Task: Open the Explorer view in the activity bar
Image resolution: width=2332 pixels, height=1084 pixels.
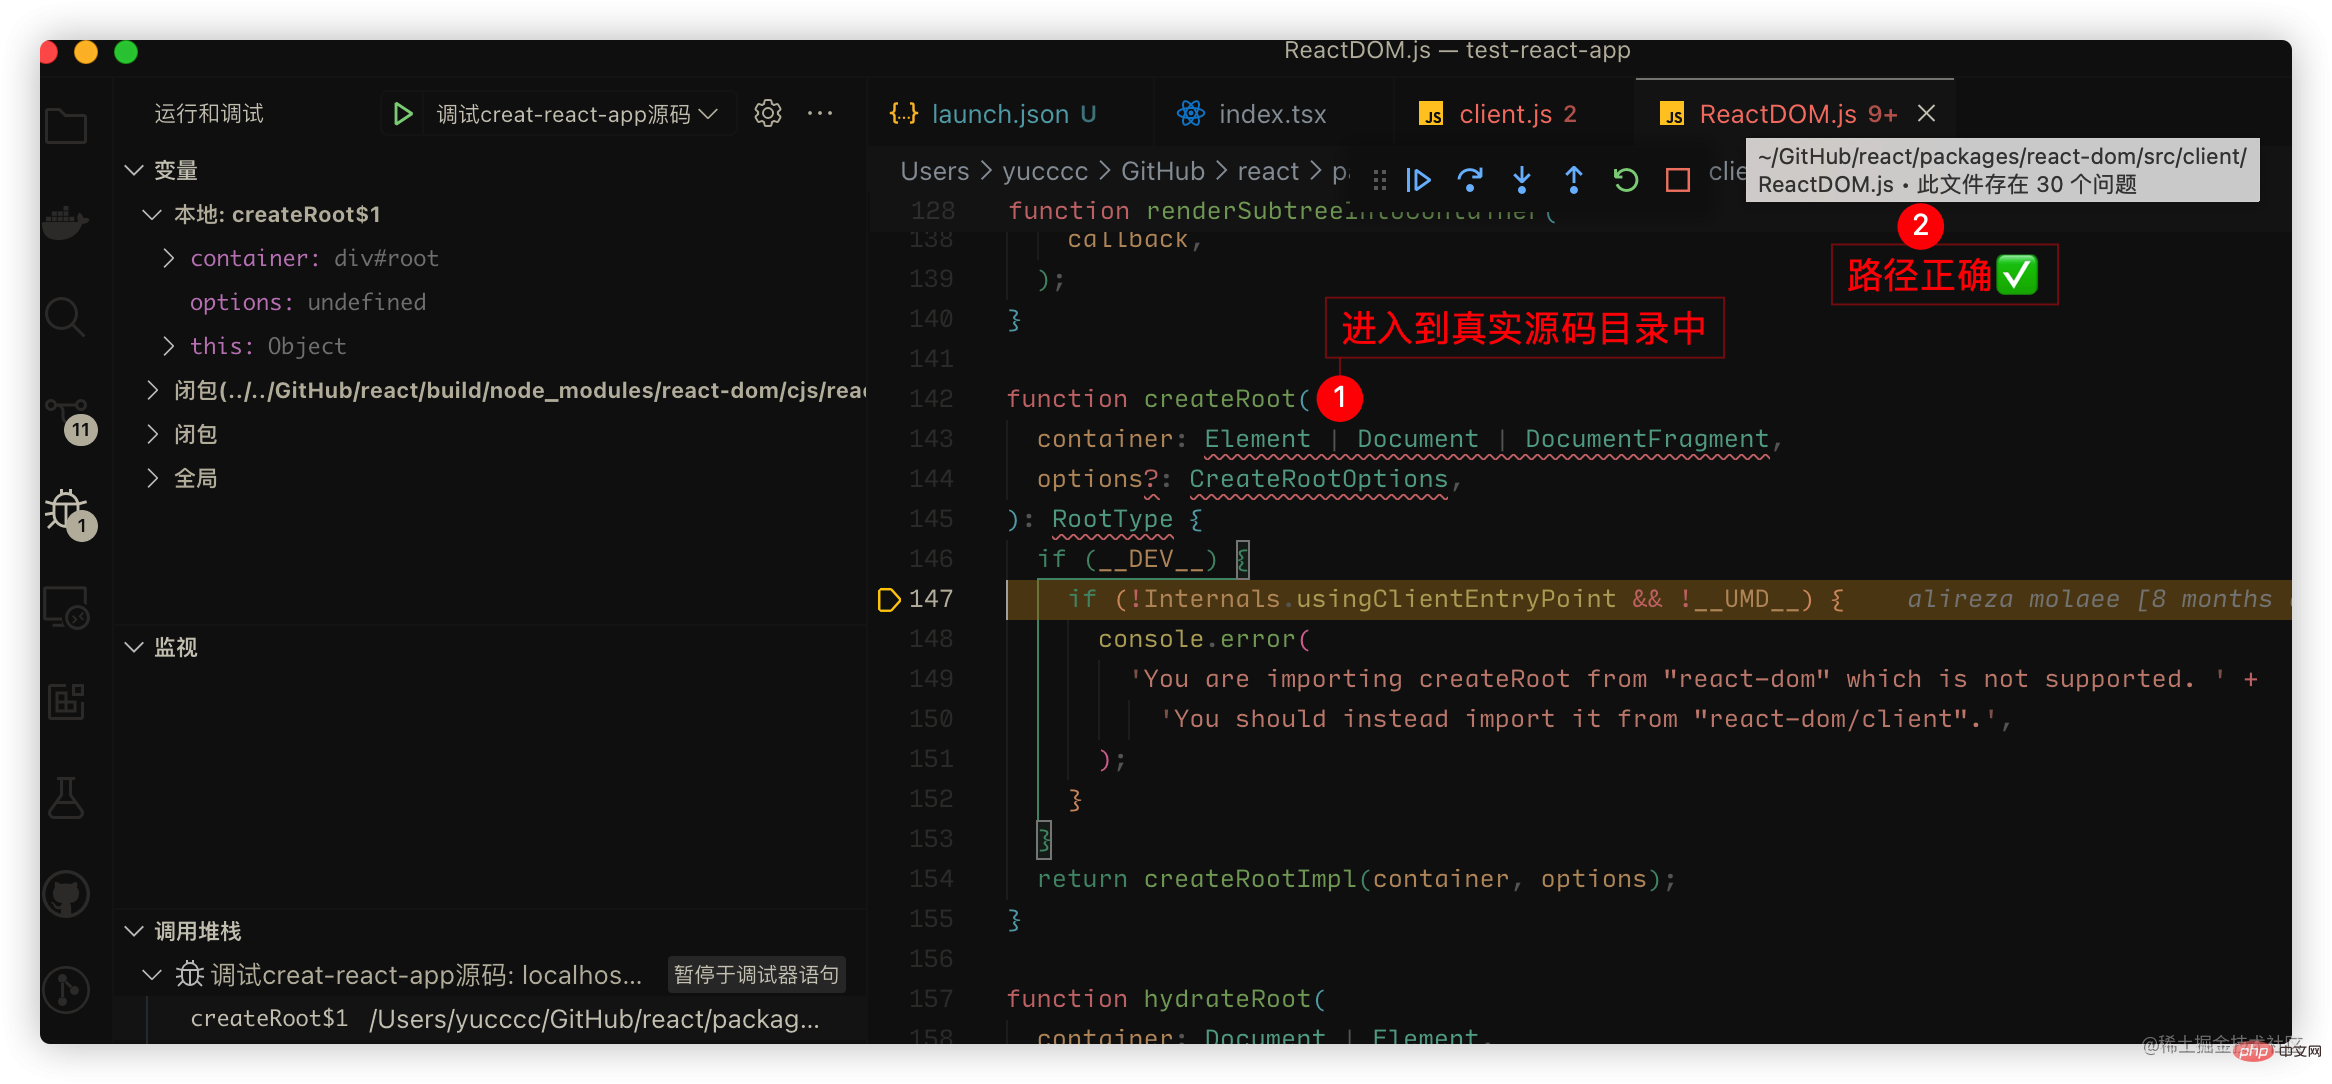Action: coord(66,127)
